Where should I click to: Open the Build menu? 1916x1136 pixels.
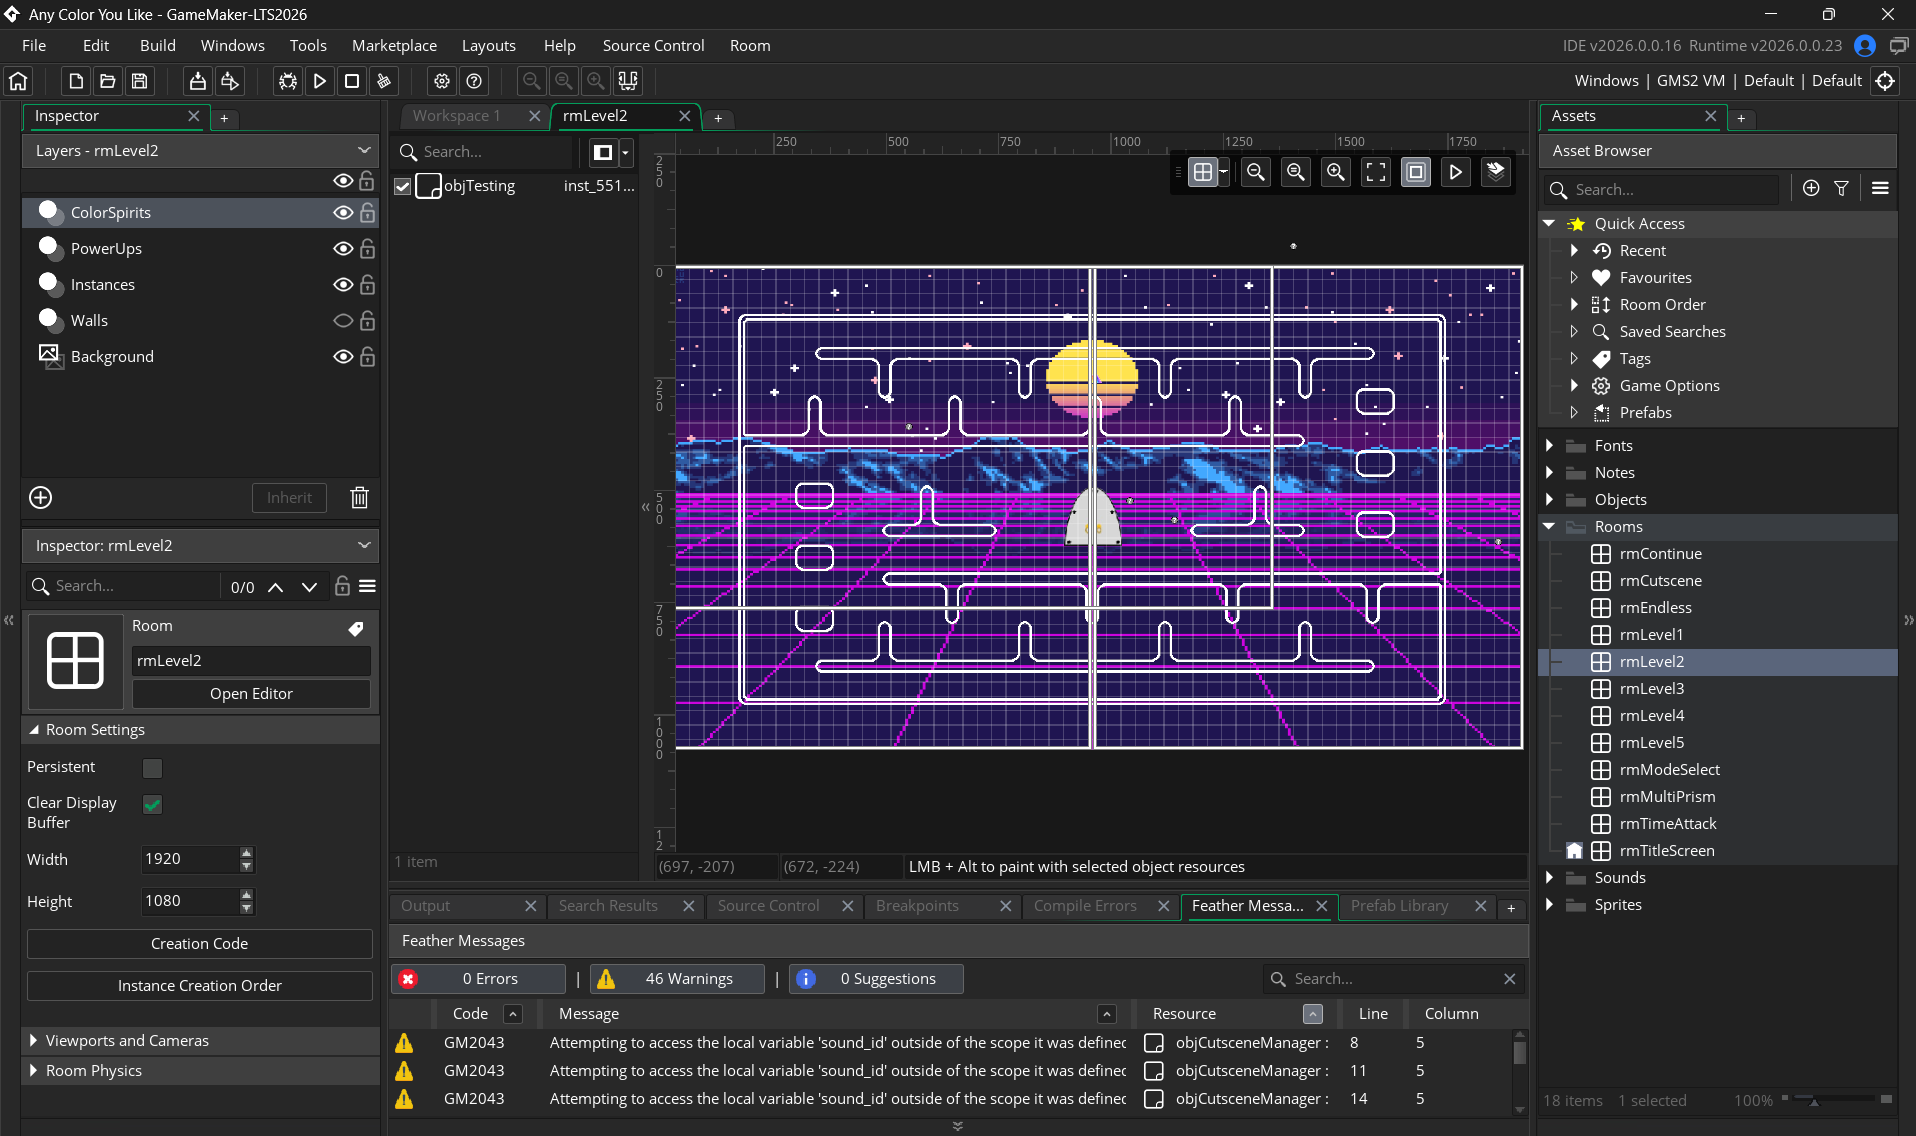coord(157,46)
